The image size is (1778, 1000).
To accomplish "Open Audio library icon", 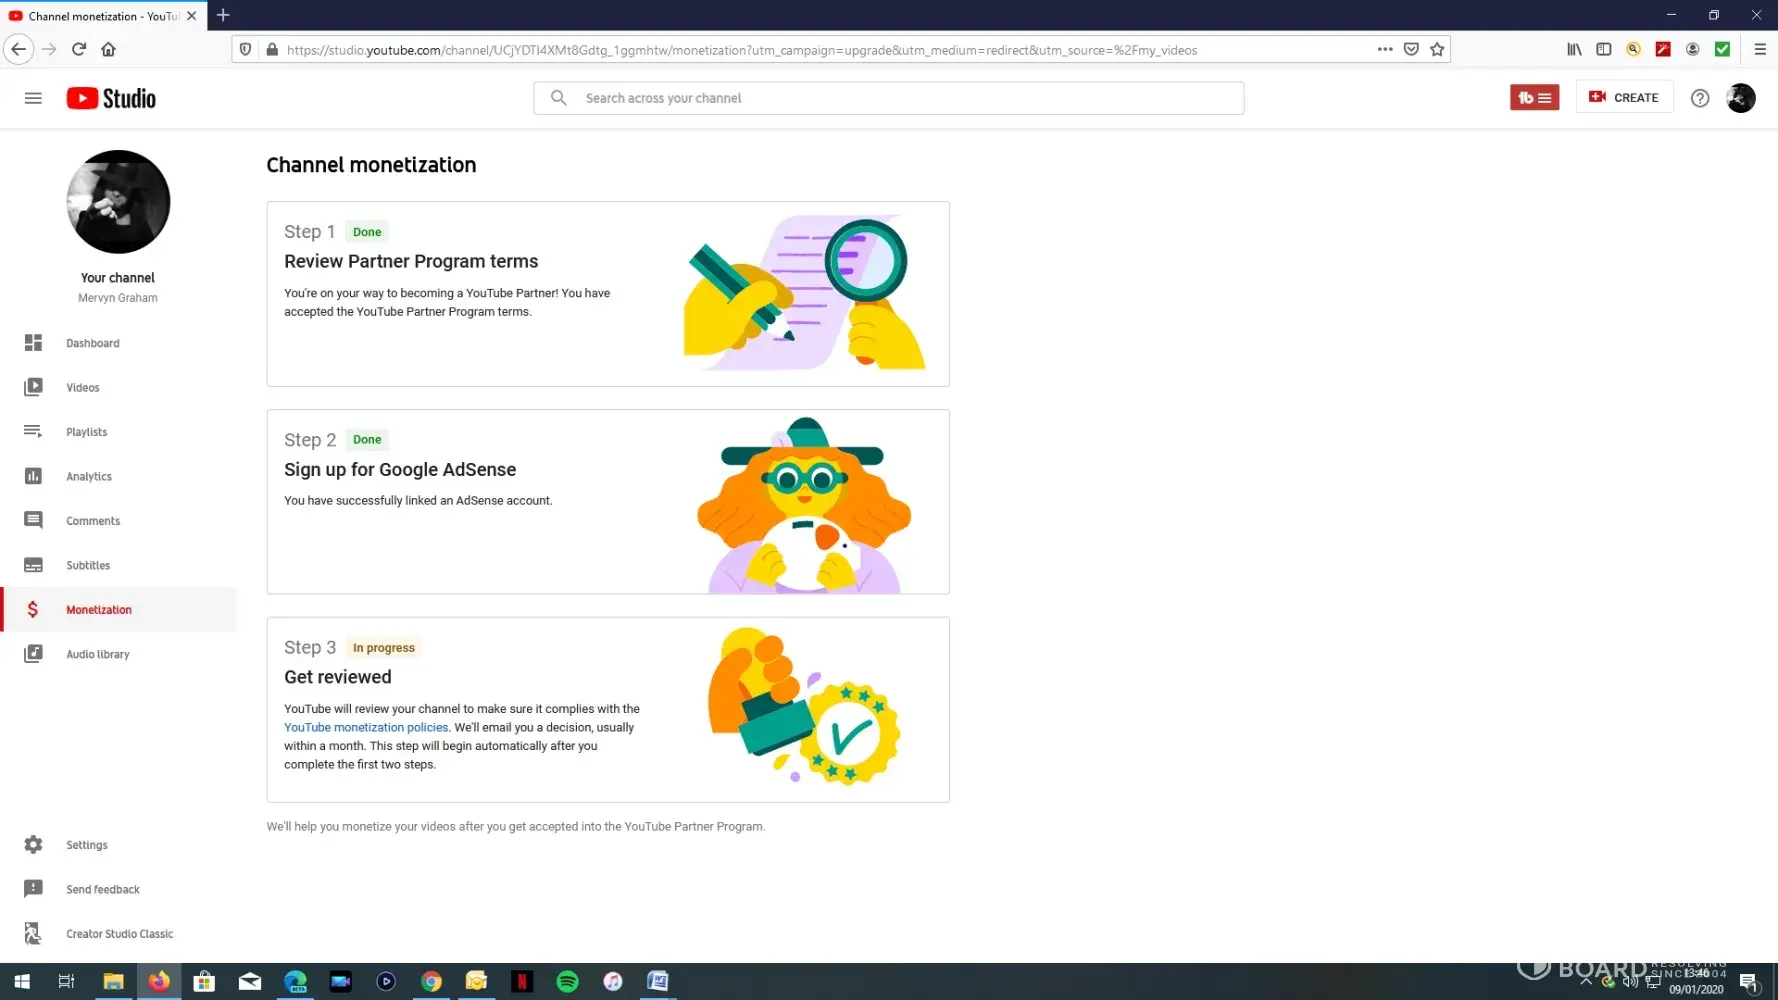I will coord(33,654).
